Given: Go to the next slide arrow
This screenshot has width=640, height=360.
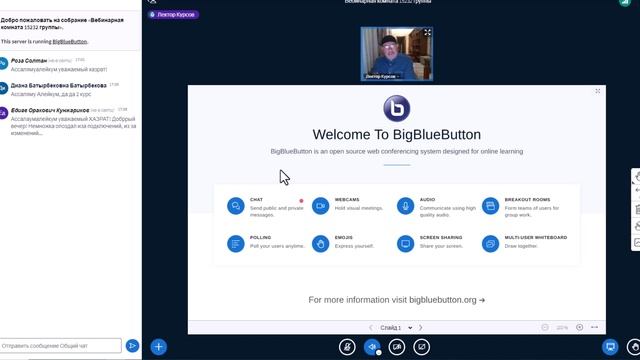Looking at the screenshot, I should [x=420, y=327].
